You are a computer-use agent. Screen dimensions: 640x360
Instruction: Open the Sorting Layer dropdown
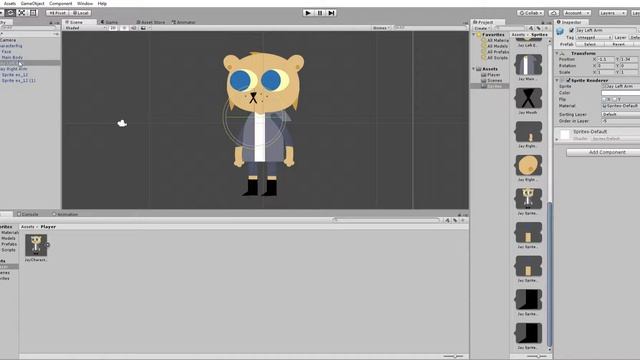point(620,114)
